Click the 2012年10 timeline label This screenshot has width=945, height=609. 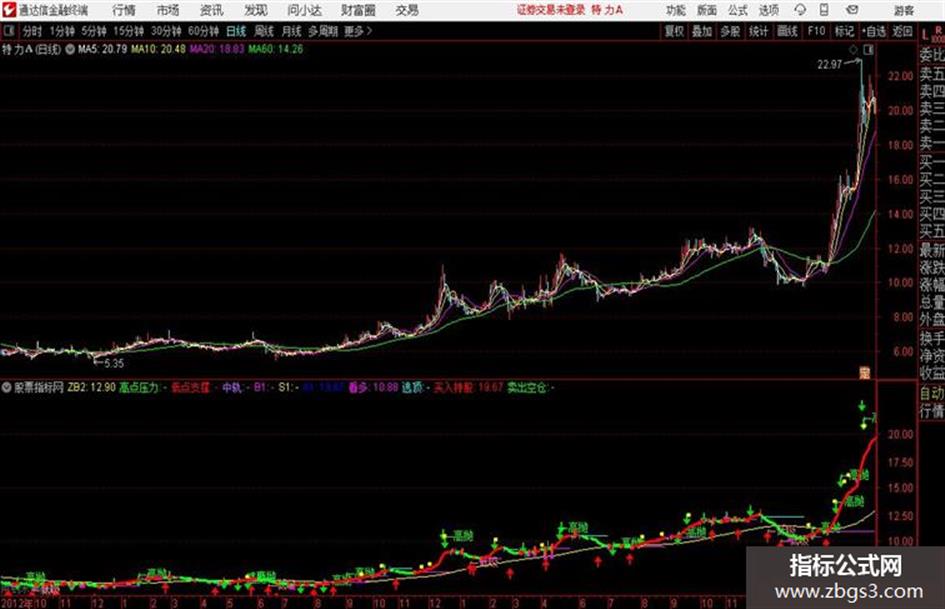tap(24, 603)
